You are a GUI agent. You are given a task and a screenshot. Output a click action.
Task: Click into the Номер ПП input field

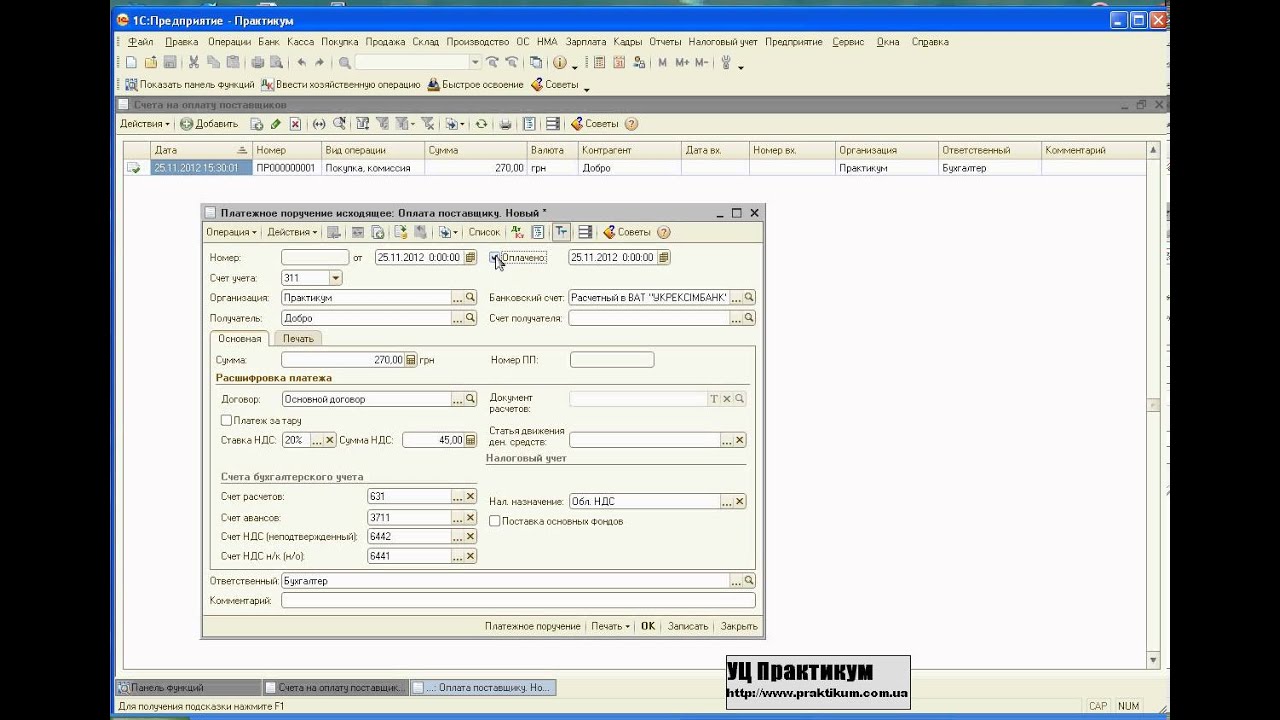(x=612, y=360)
